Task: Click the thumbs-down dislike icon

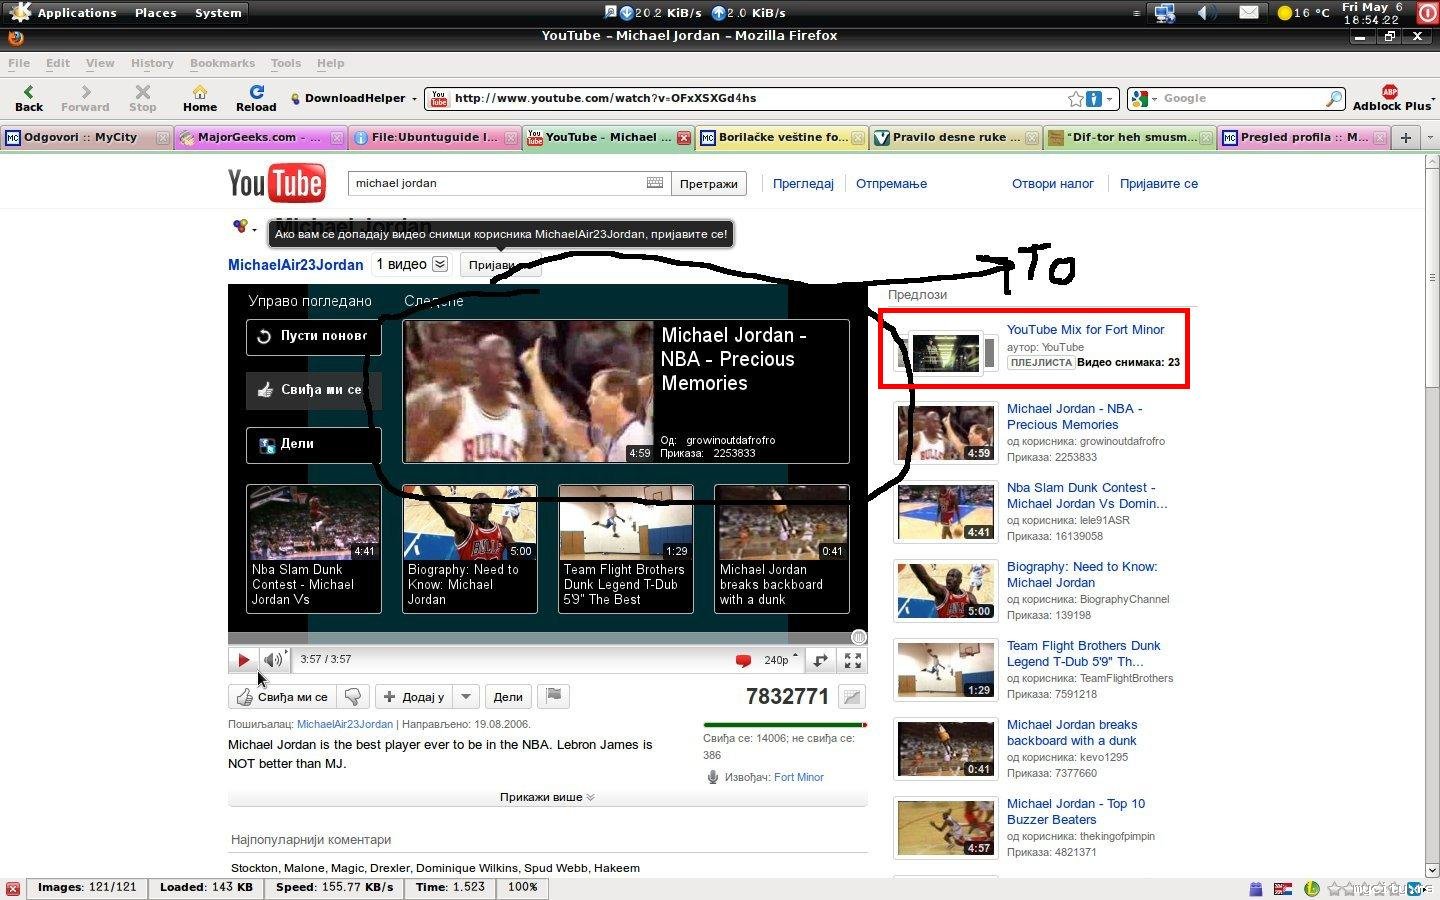Action: pos(353,697)
